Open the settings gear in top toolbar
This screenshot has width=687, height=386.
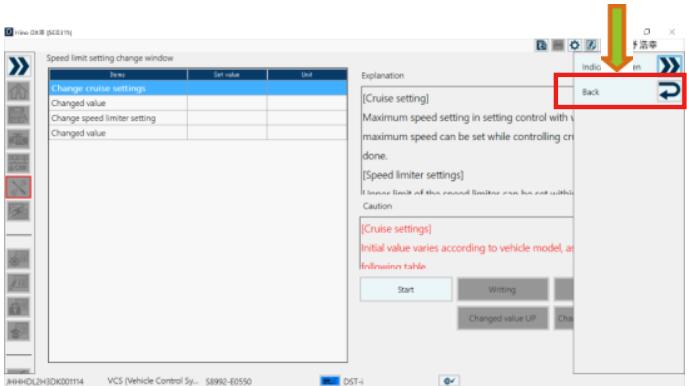click(x=574, y=45)
